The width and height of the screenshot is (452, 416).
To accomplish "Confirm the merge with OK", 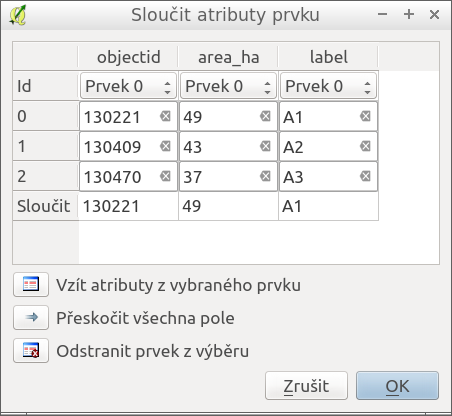I will pos(397,386).
